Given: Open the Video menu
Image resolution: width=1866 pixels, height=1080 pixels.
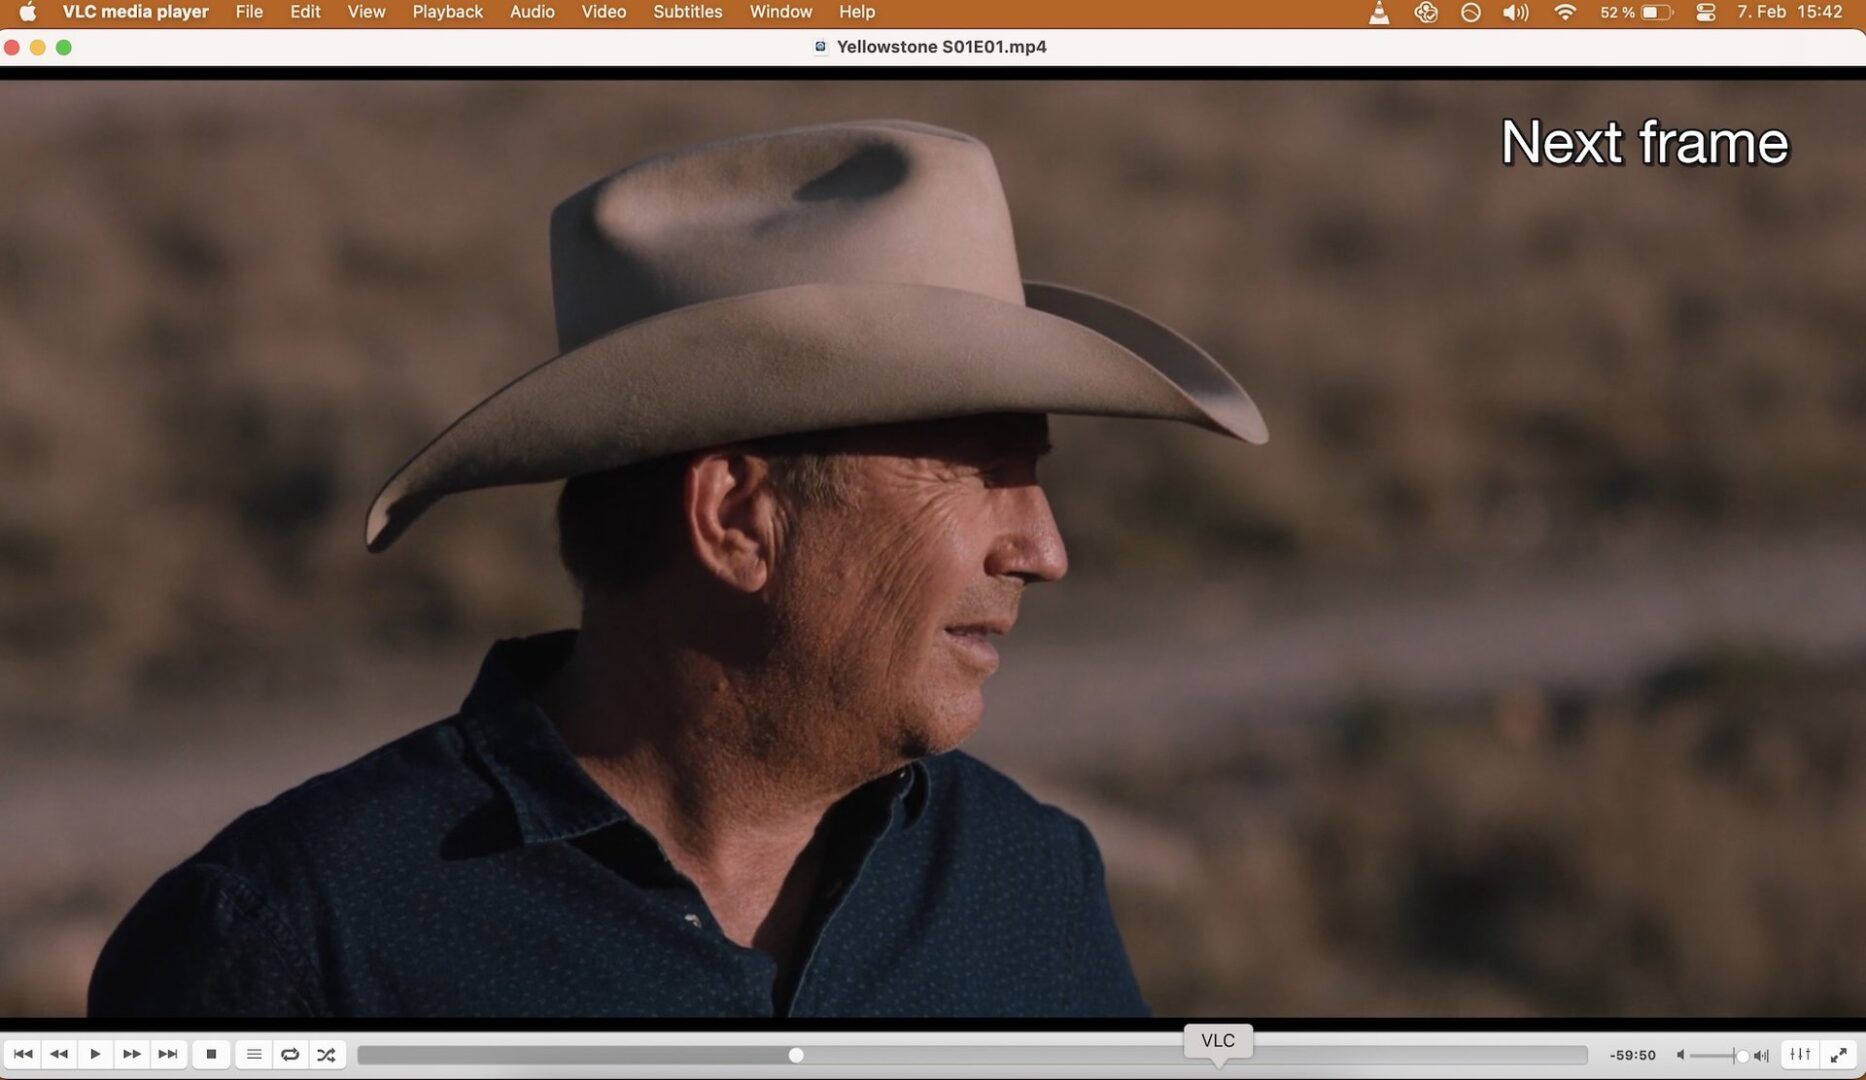Looking at the screenshot, I should (604, 12).
